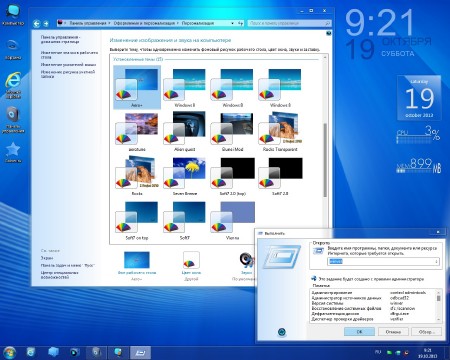Select the Soft7 2.0 black theme
The width and height of the screenshot is (450, 360).
point(280,176)
